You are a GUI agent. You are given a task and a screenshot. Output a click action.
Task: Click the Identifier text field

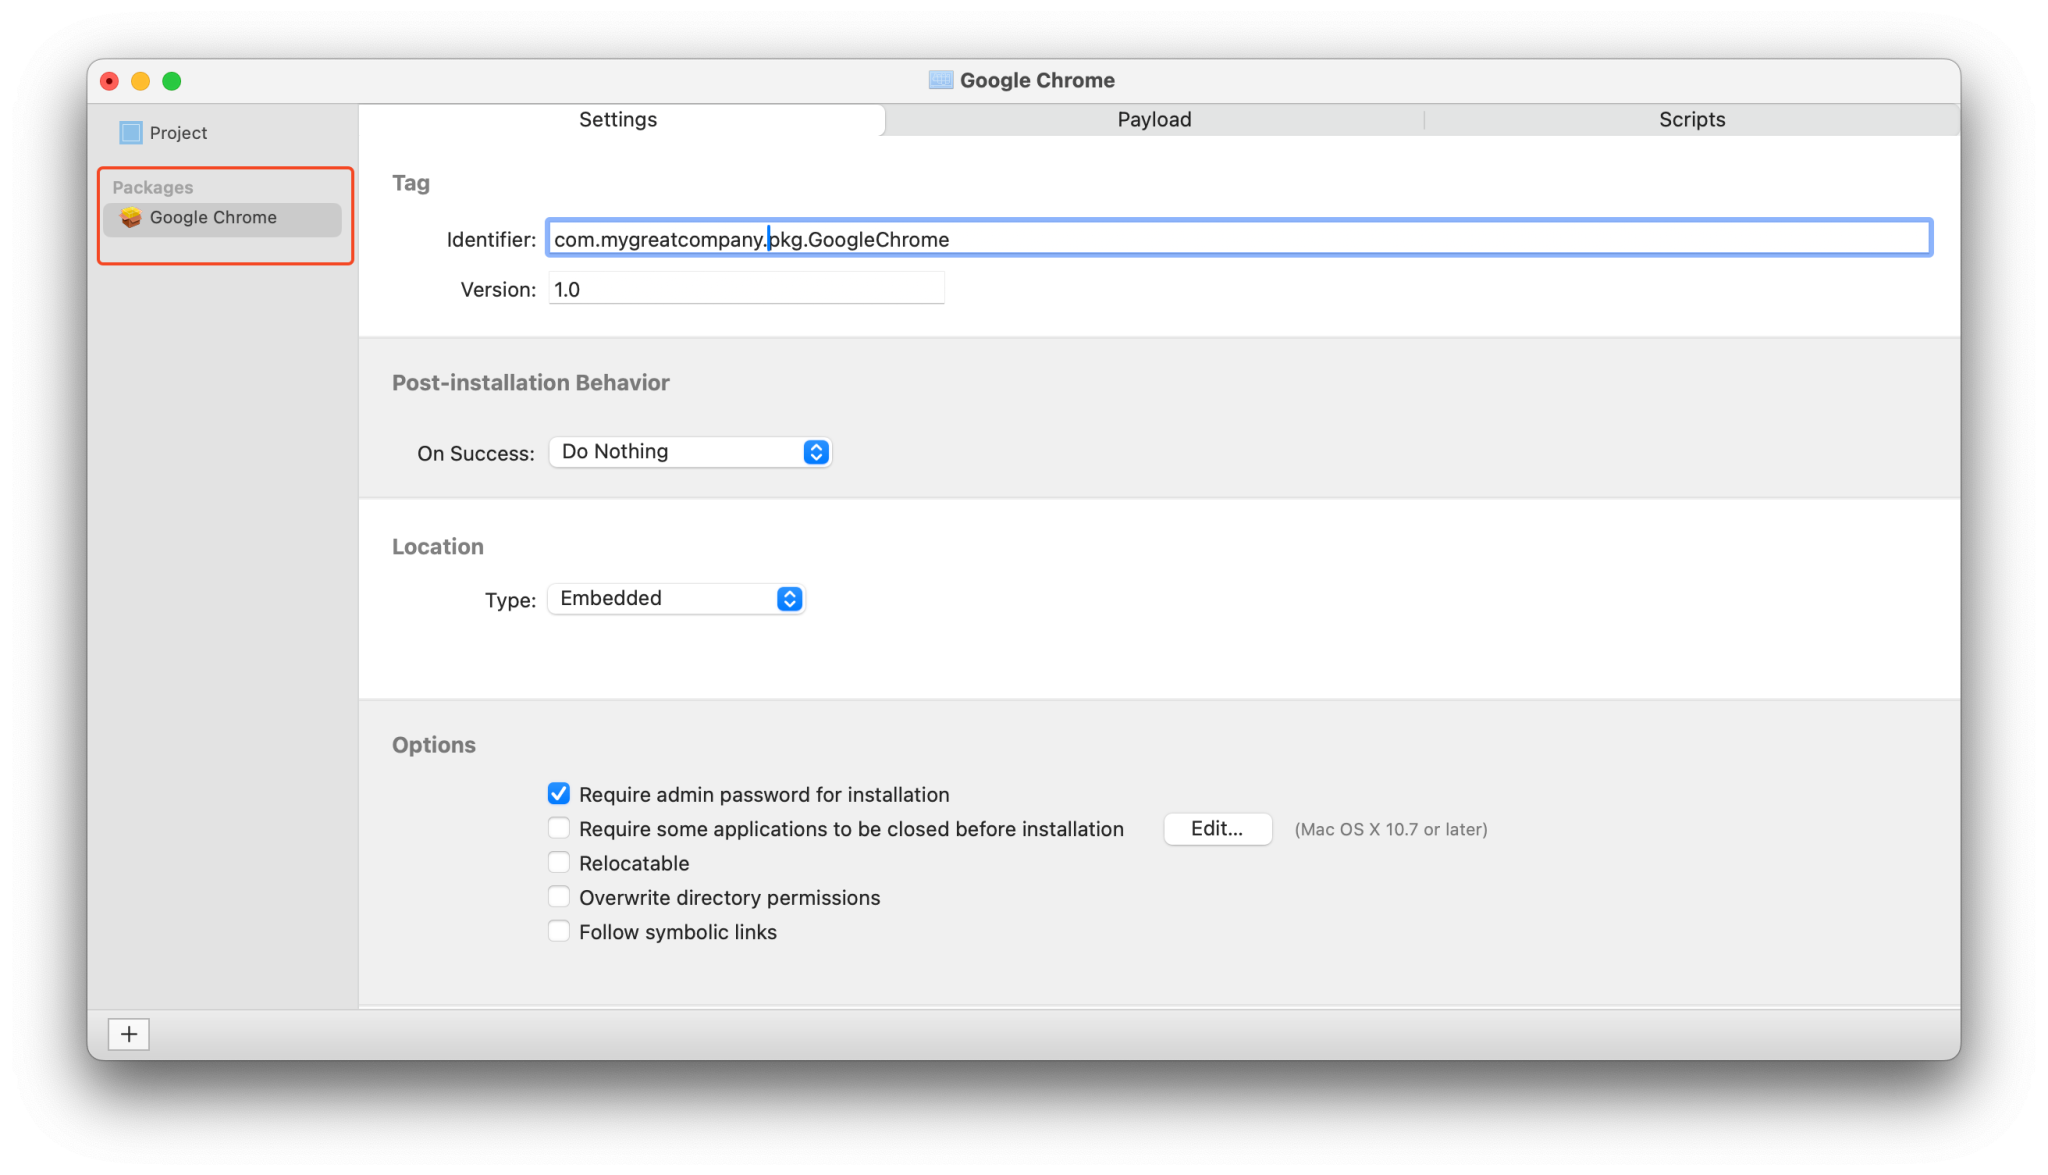coord(1238,239)
